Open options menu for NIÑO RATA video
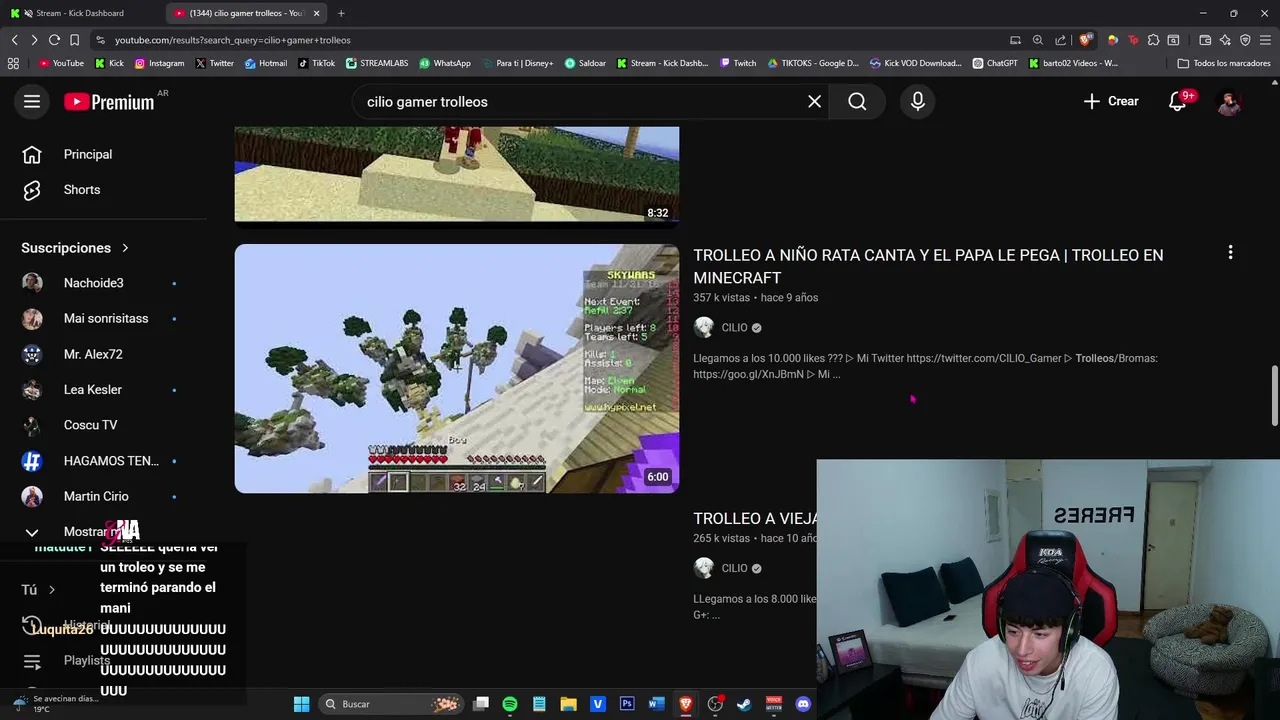 pyautogui.click(x=1230, y=253)
